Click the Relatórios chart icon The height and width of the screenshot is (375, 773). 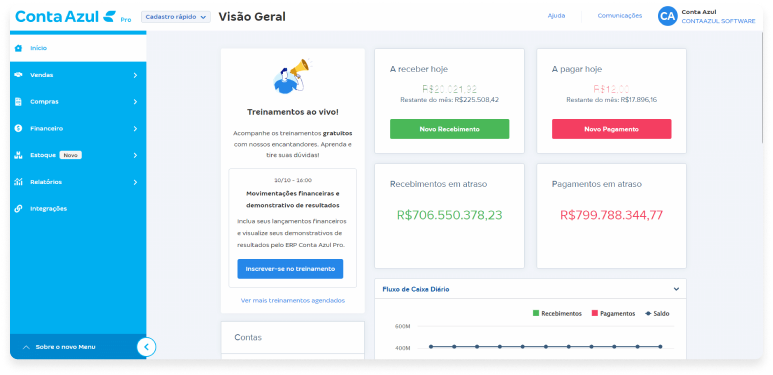tap(19, 182)
